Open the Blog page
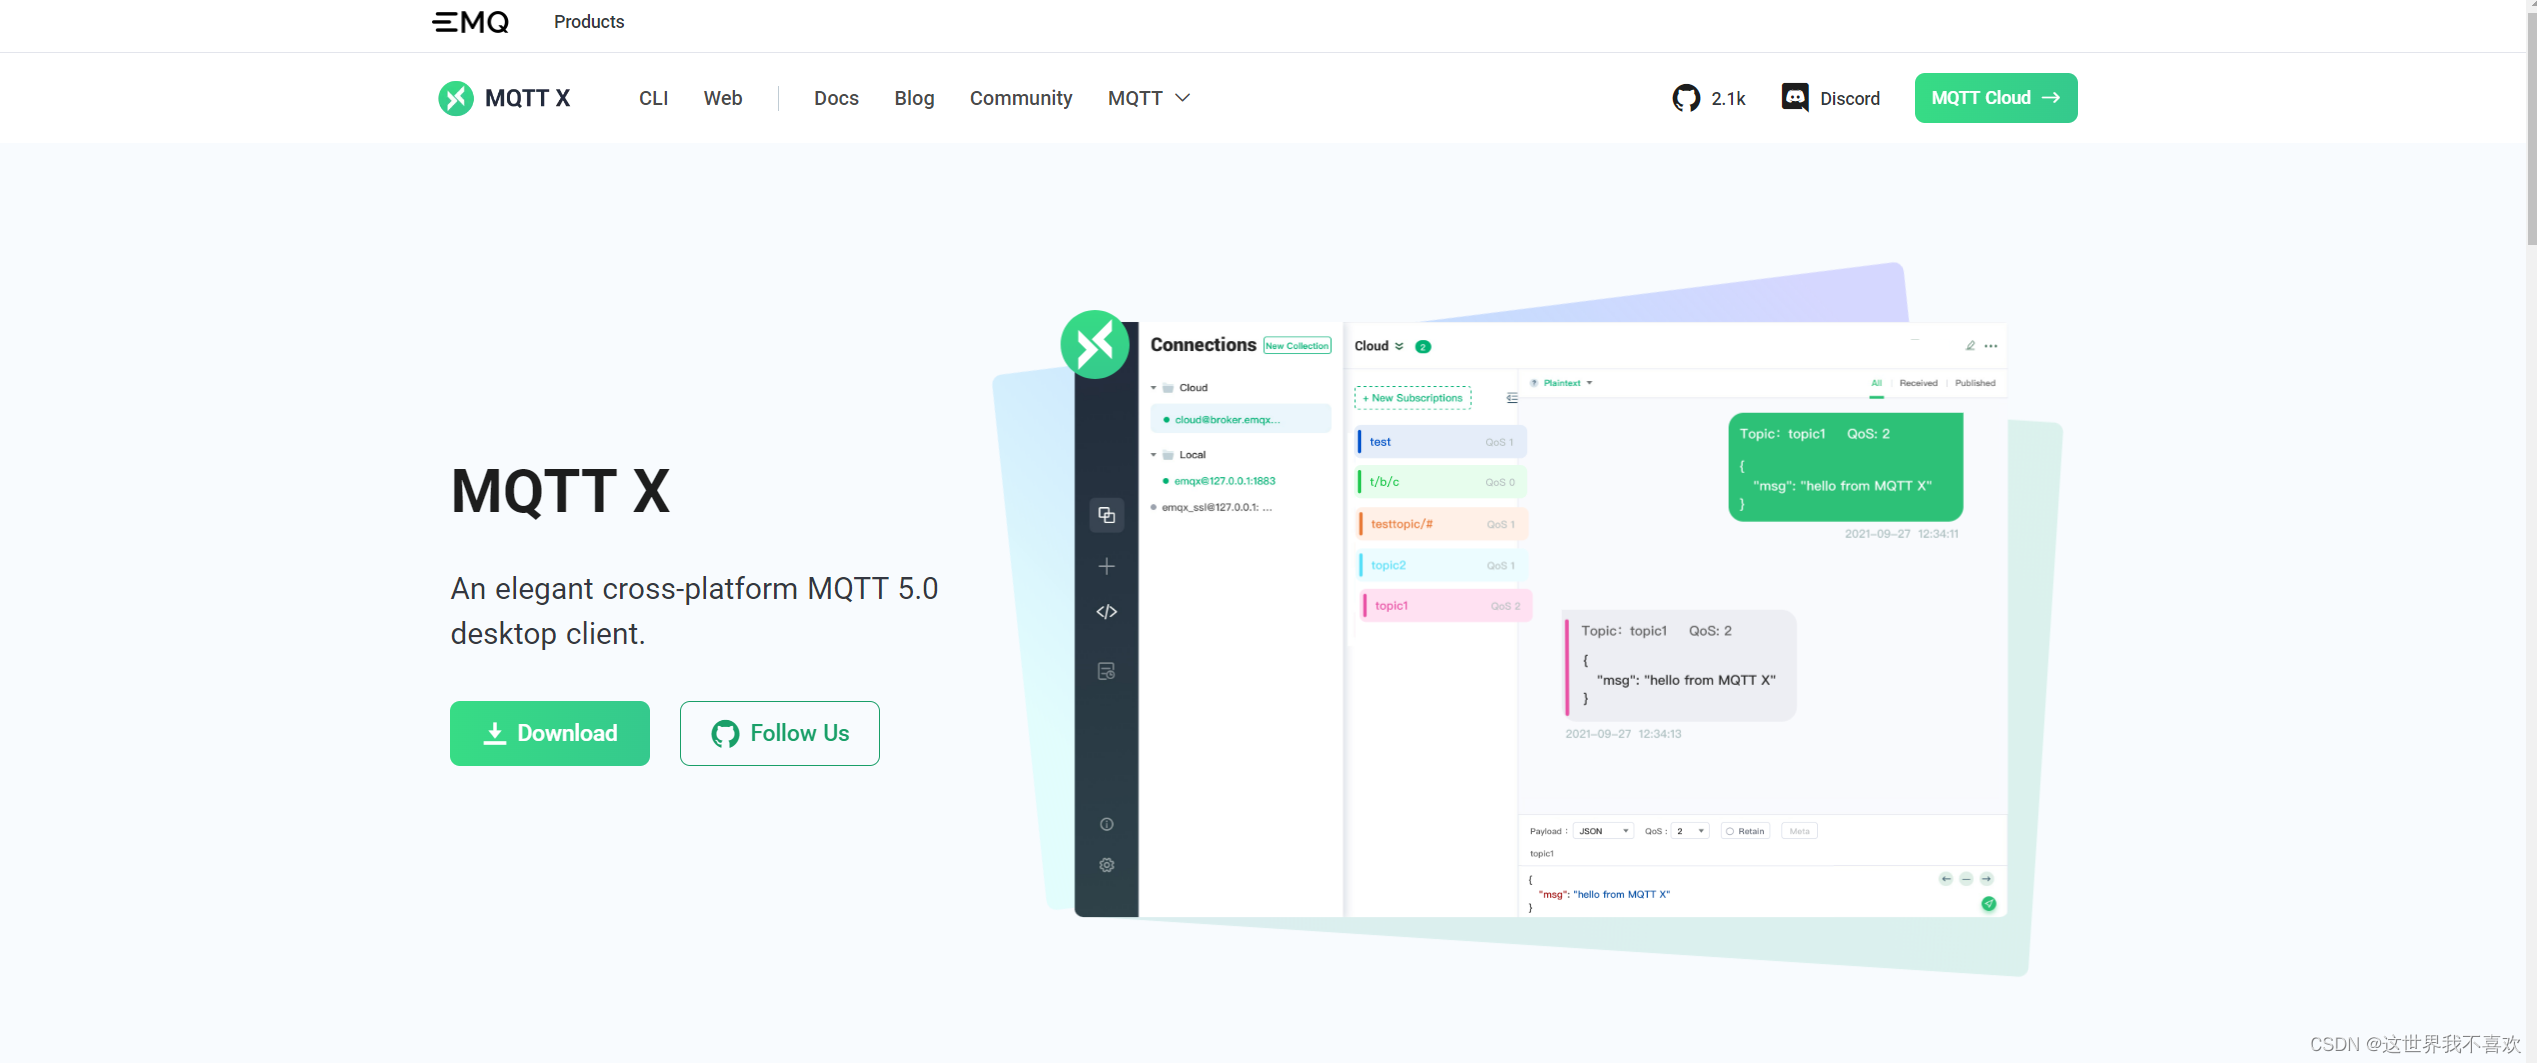This screenshot has width=2537, height=1063. pyautogui.click(x=914, y=98)
